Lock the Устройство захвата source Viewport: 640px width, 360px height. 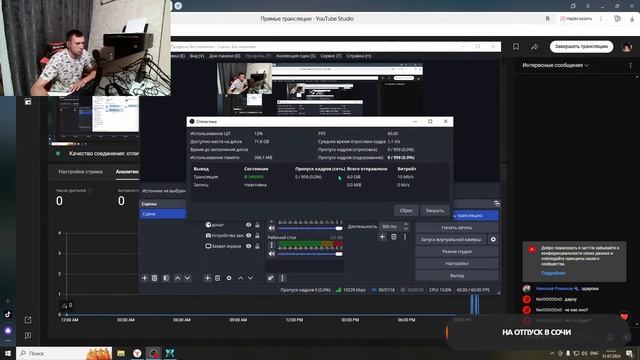257,236
